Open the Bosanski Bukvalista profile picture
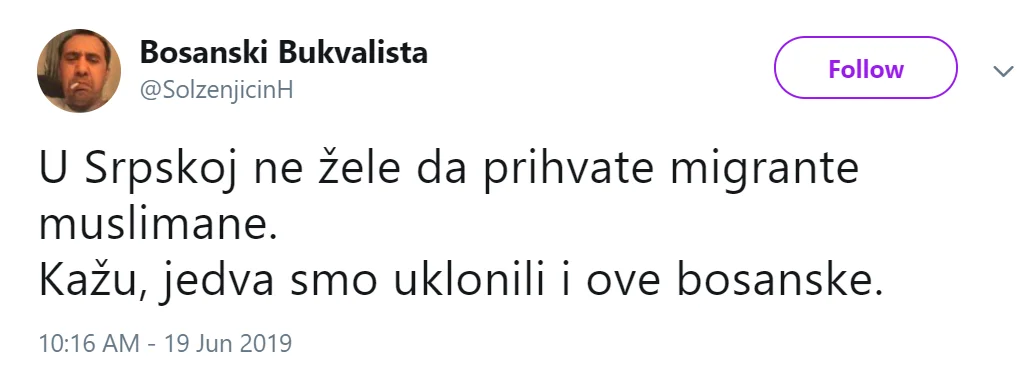Image resolution: width=1030 pixels, height=371 pixels. coord(79,70)
